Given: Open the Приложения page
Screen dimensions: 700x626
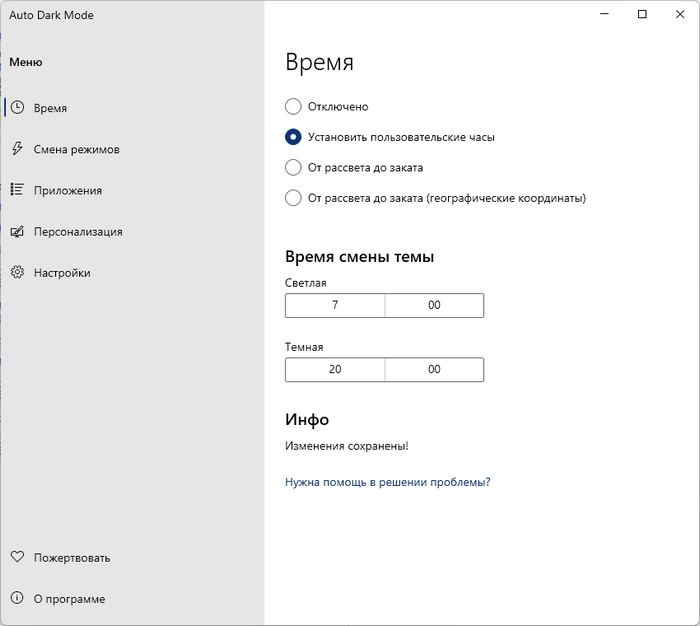Looking at the screenshot, I should click(x=133, y=190).
